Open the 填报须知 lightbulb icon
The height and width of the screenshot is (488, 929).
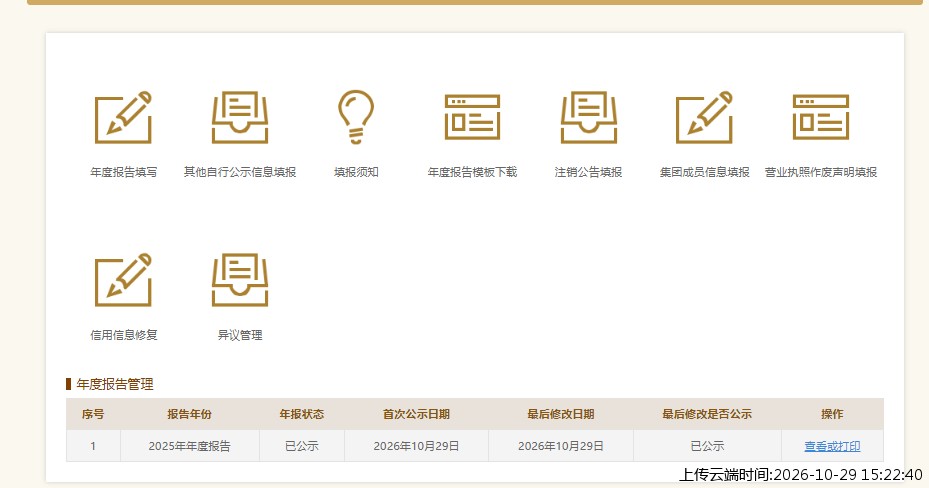tap(355, 117)
